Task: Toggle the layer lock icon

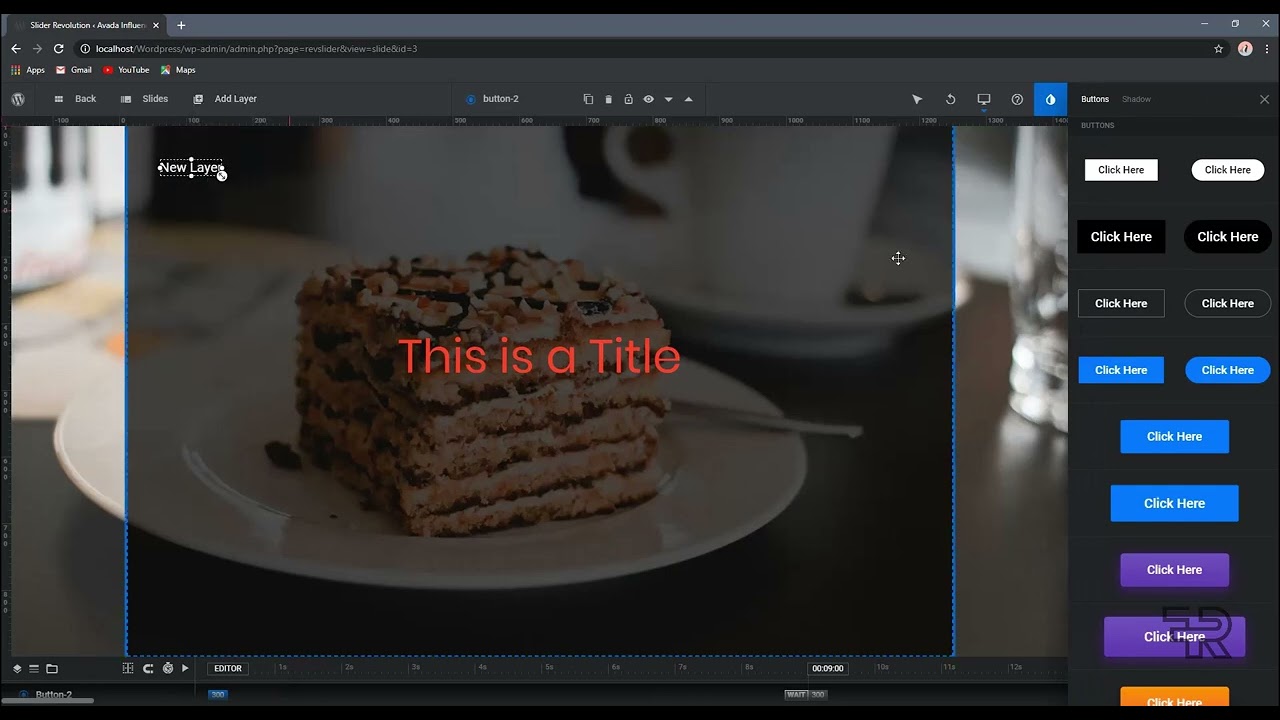Action: point(628,99)
